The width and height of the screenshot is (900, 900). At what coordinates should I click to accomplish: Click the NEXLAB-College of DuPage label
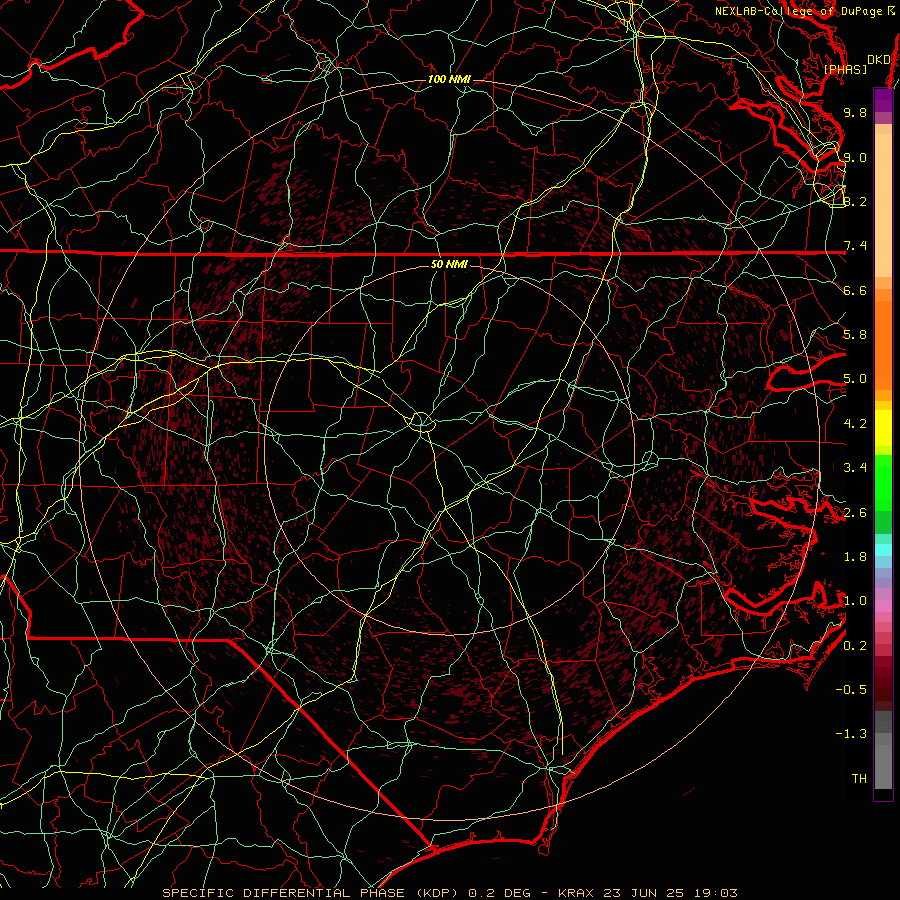tap(803, 11)
